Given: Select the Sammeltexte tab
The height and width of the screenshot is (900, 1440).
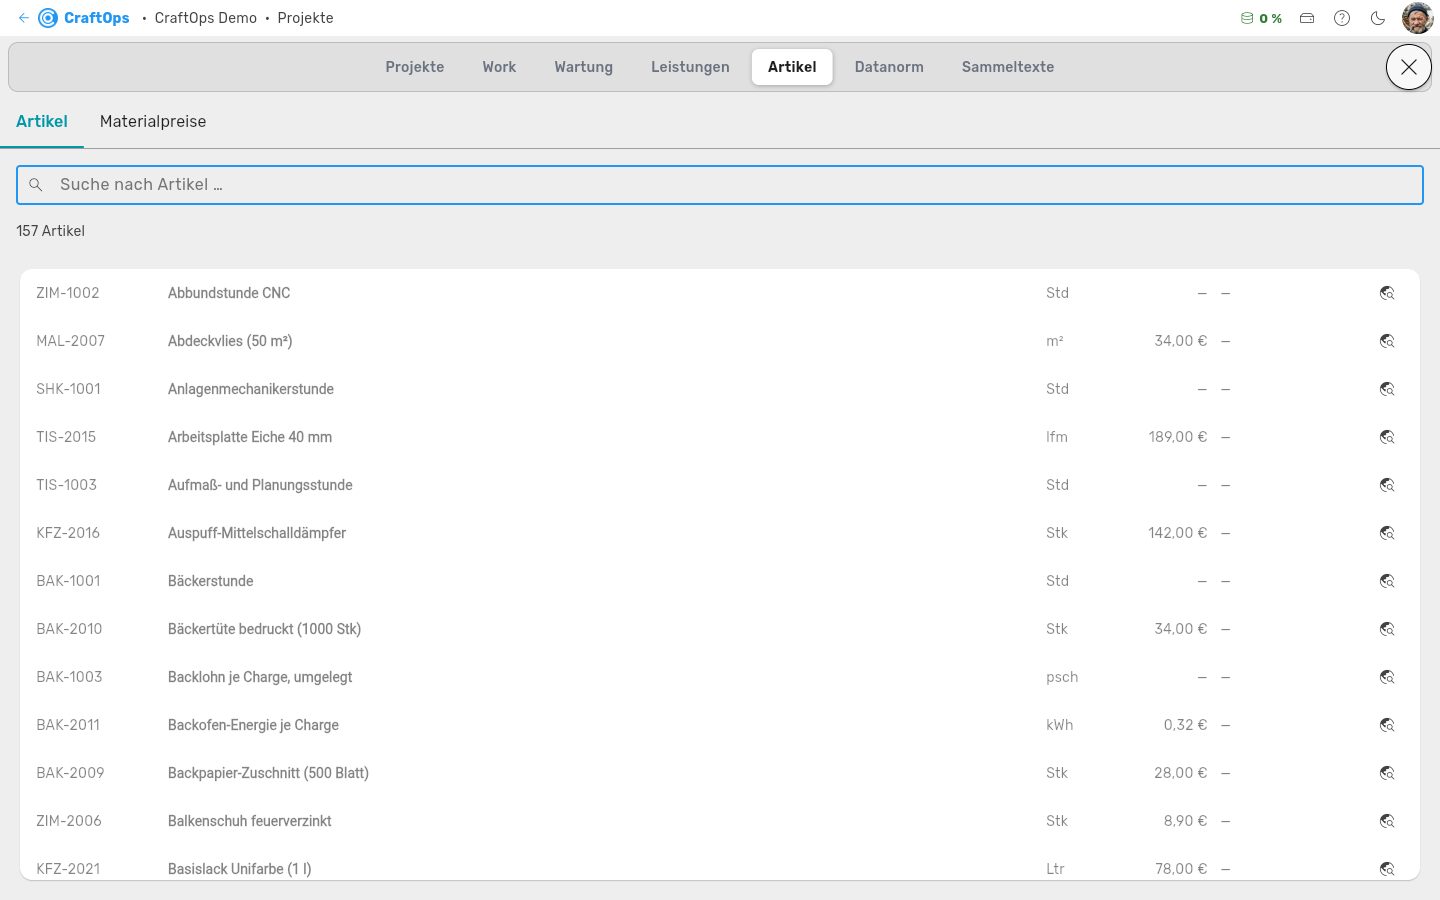Looking at the screenshot, I should 1008,67.
